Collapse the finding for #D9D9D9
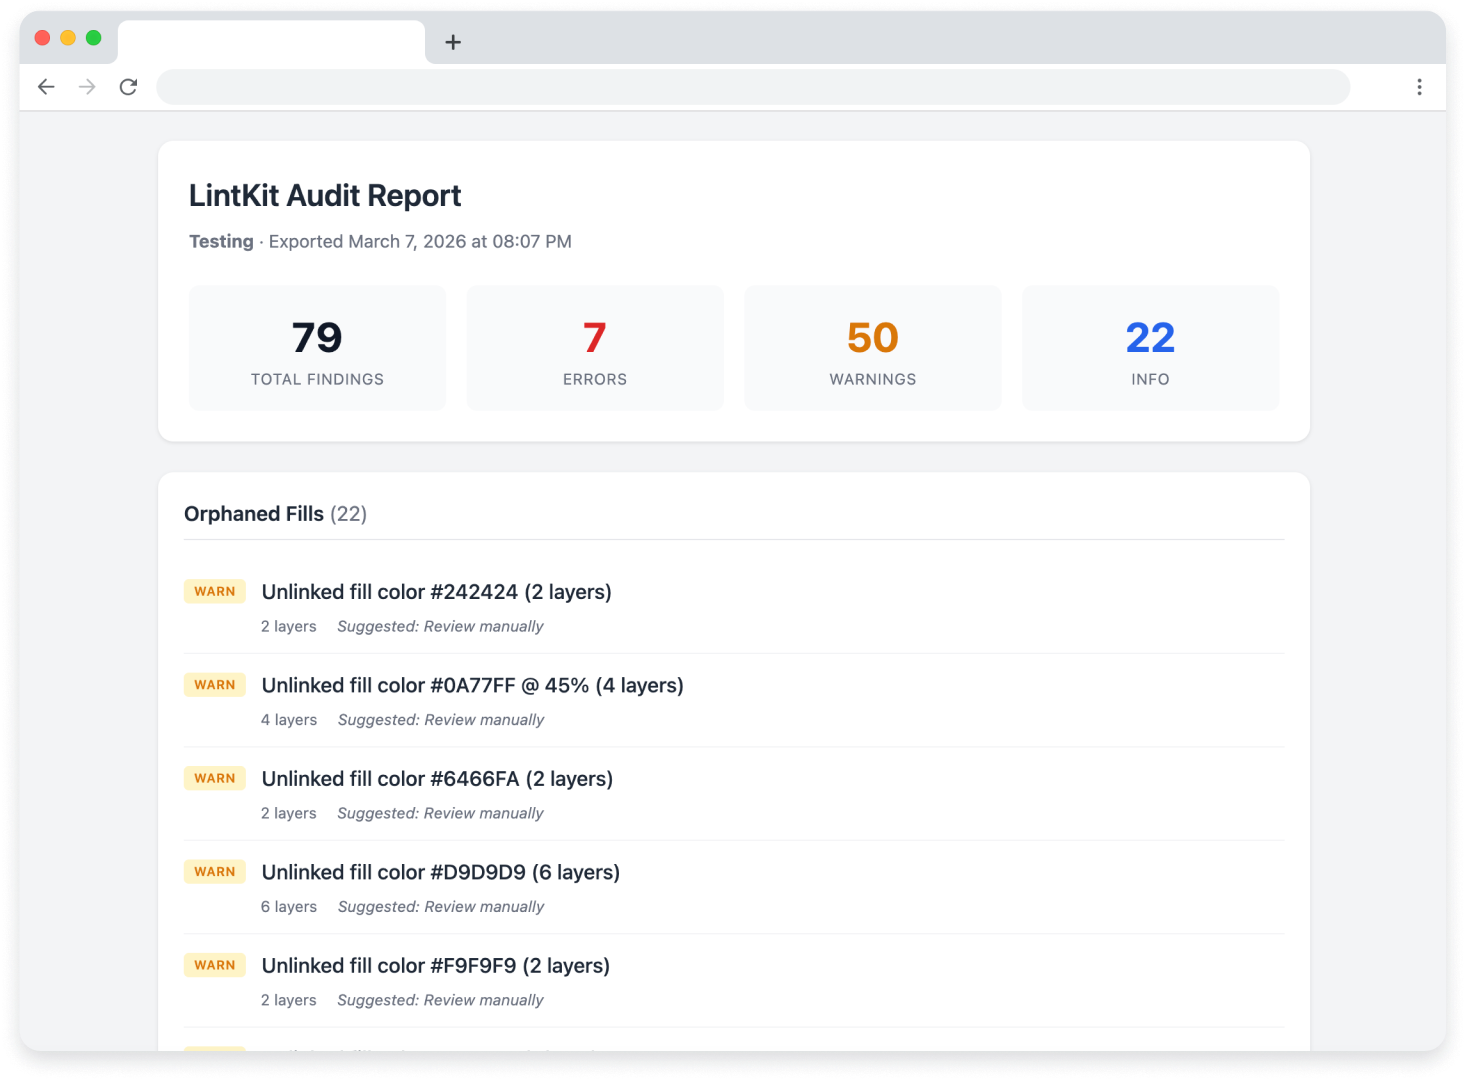 click(x=440, y=871)
